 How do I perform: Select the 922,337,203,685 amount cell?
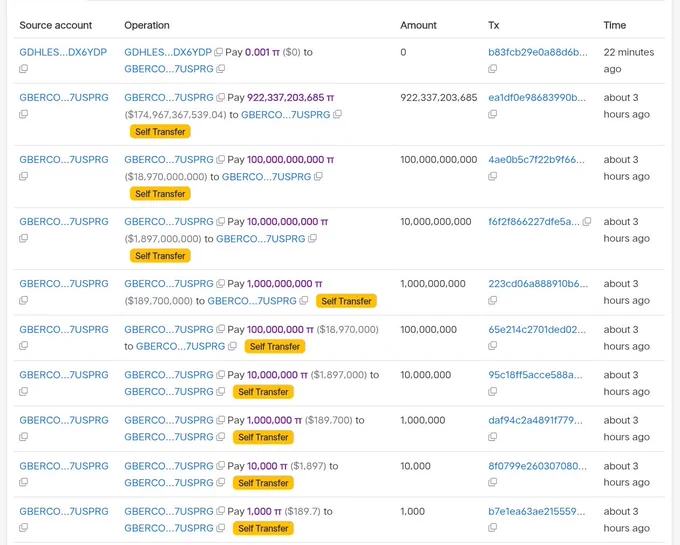pos(438,98)
